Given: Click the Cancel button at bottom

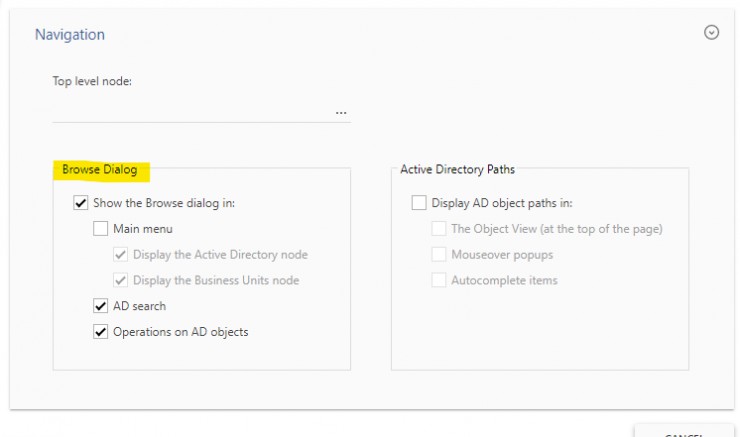Looking at the screenshot, I should pos(684,431).
